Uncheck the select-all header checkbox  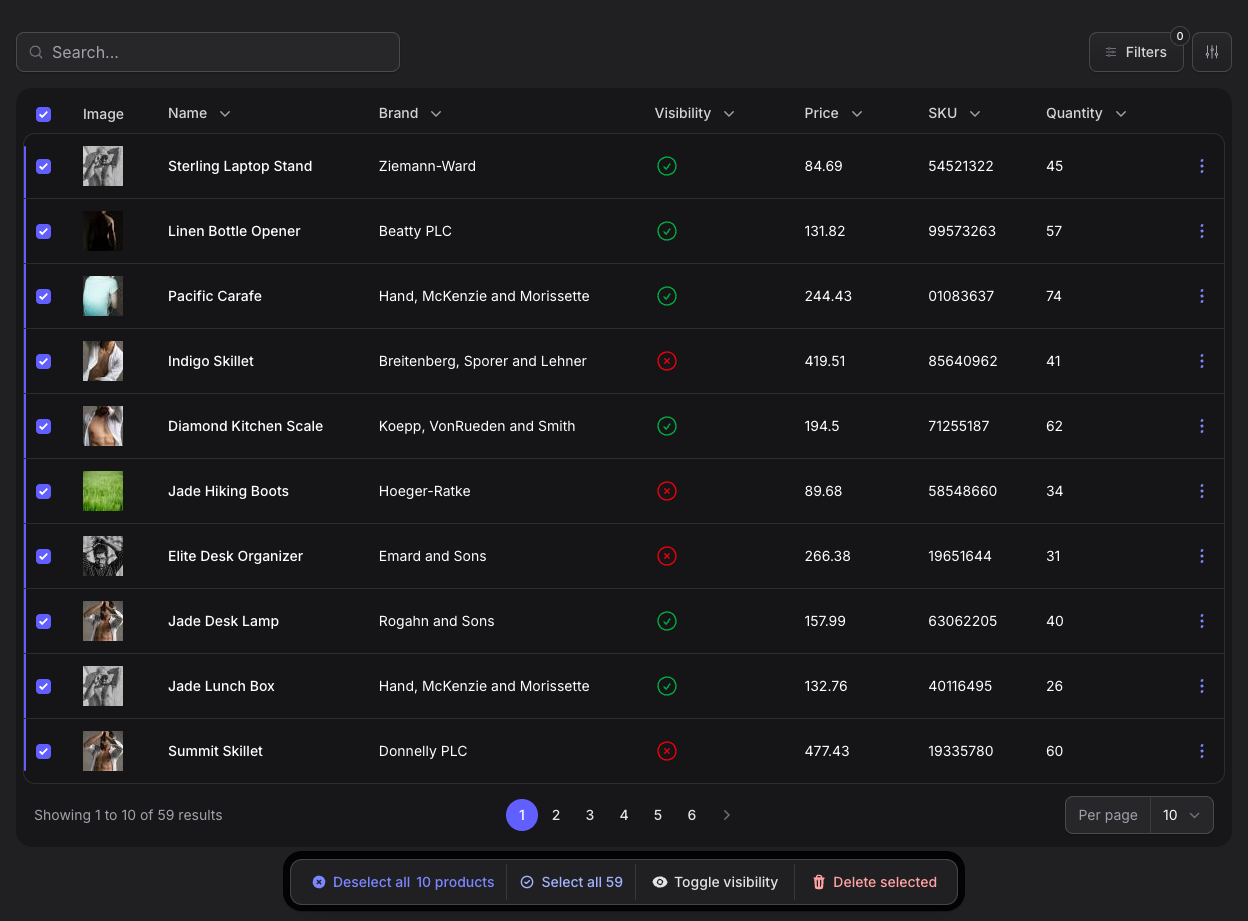click(x=43, y=114)
